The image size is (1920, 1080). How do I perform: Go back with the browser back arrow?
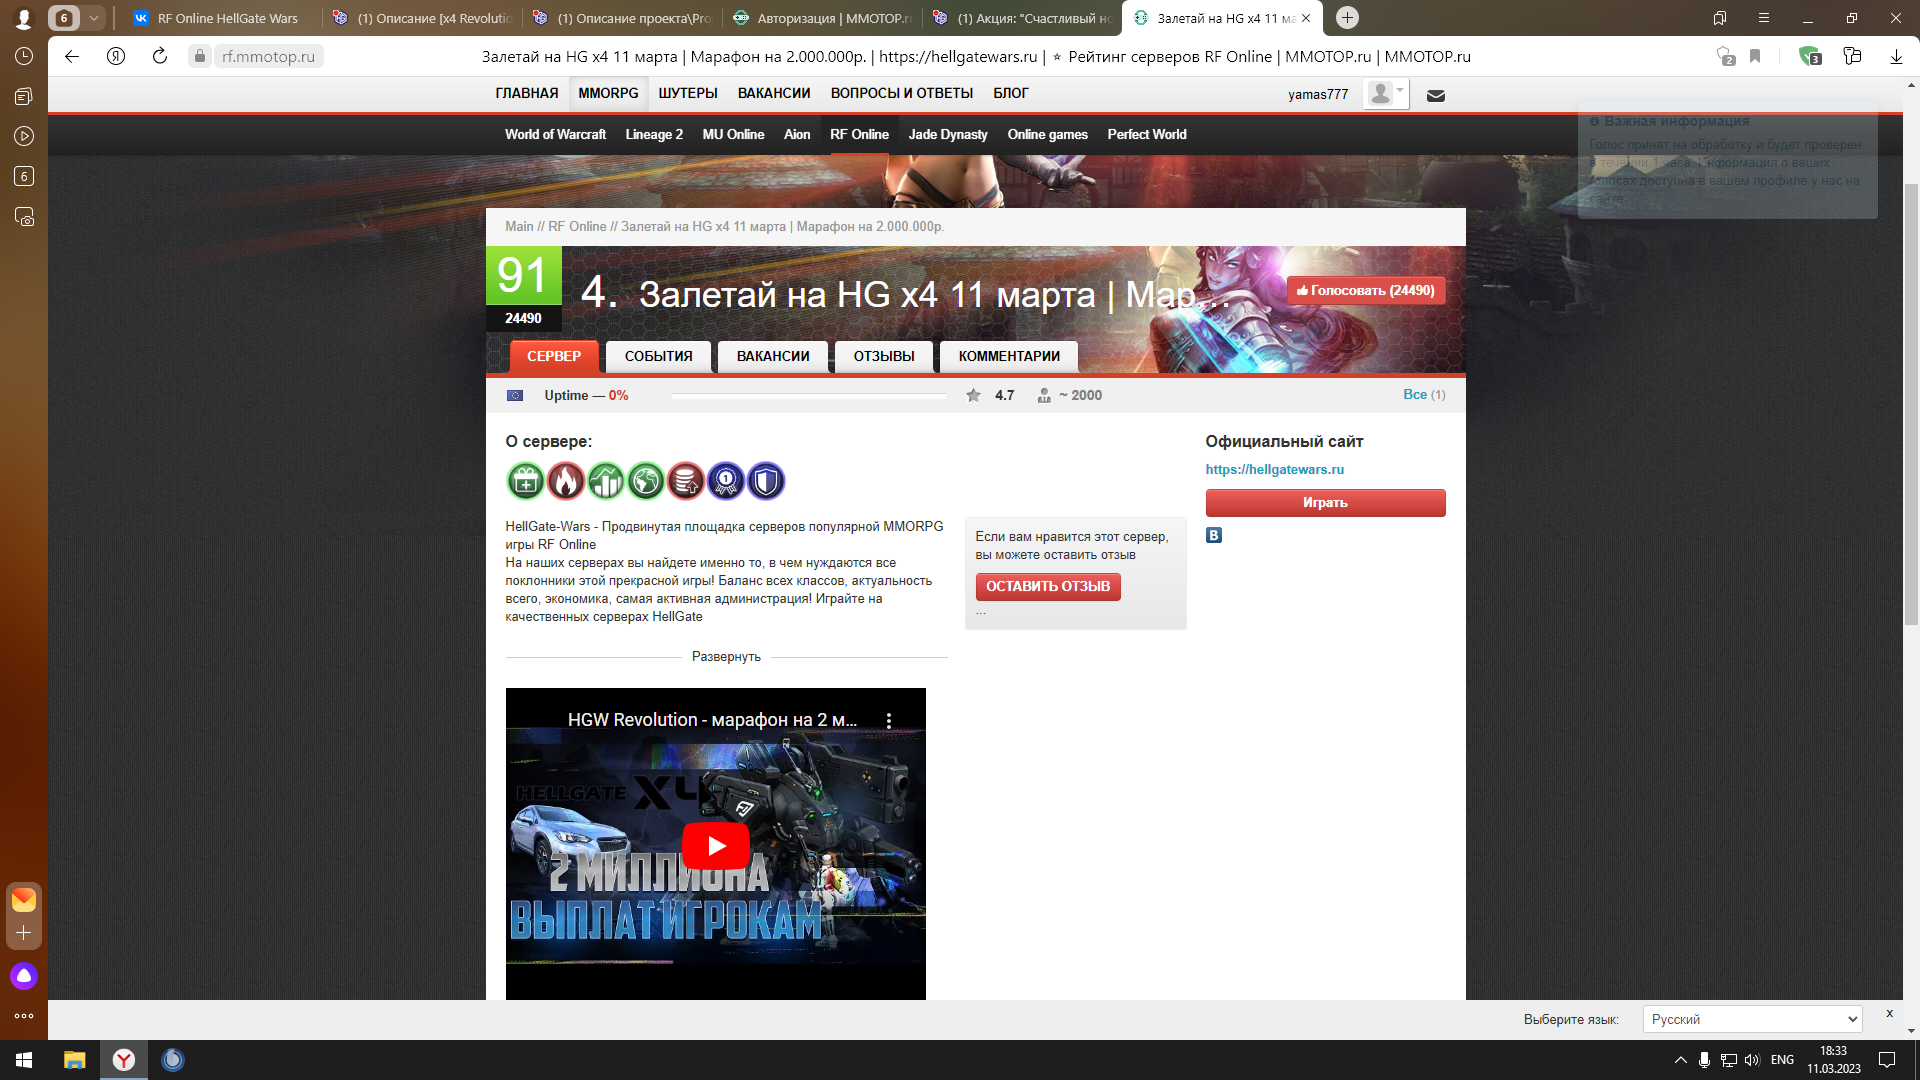pos(72,56)
